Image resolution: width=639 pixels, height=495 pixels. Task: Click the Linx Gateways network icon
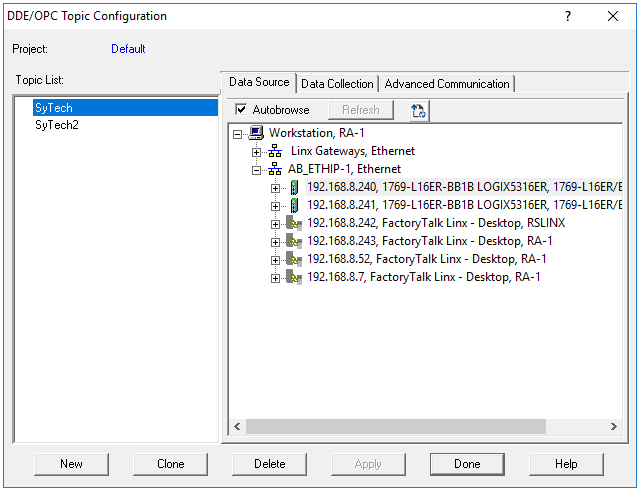click(x=275, y=151)
